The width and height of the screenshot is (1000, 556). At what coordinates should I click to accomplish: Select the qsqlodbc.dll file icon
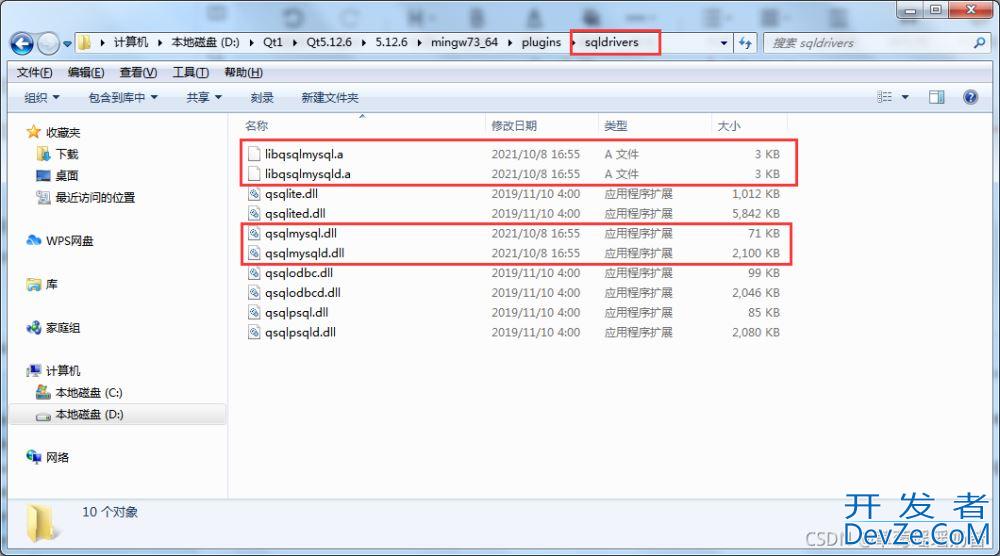254,273
